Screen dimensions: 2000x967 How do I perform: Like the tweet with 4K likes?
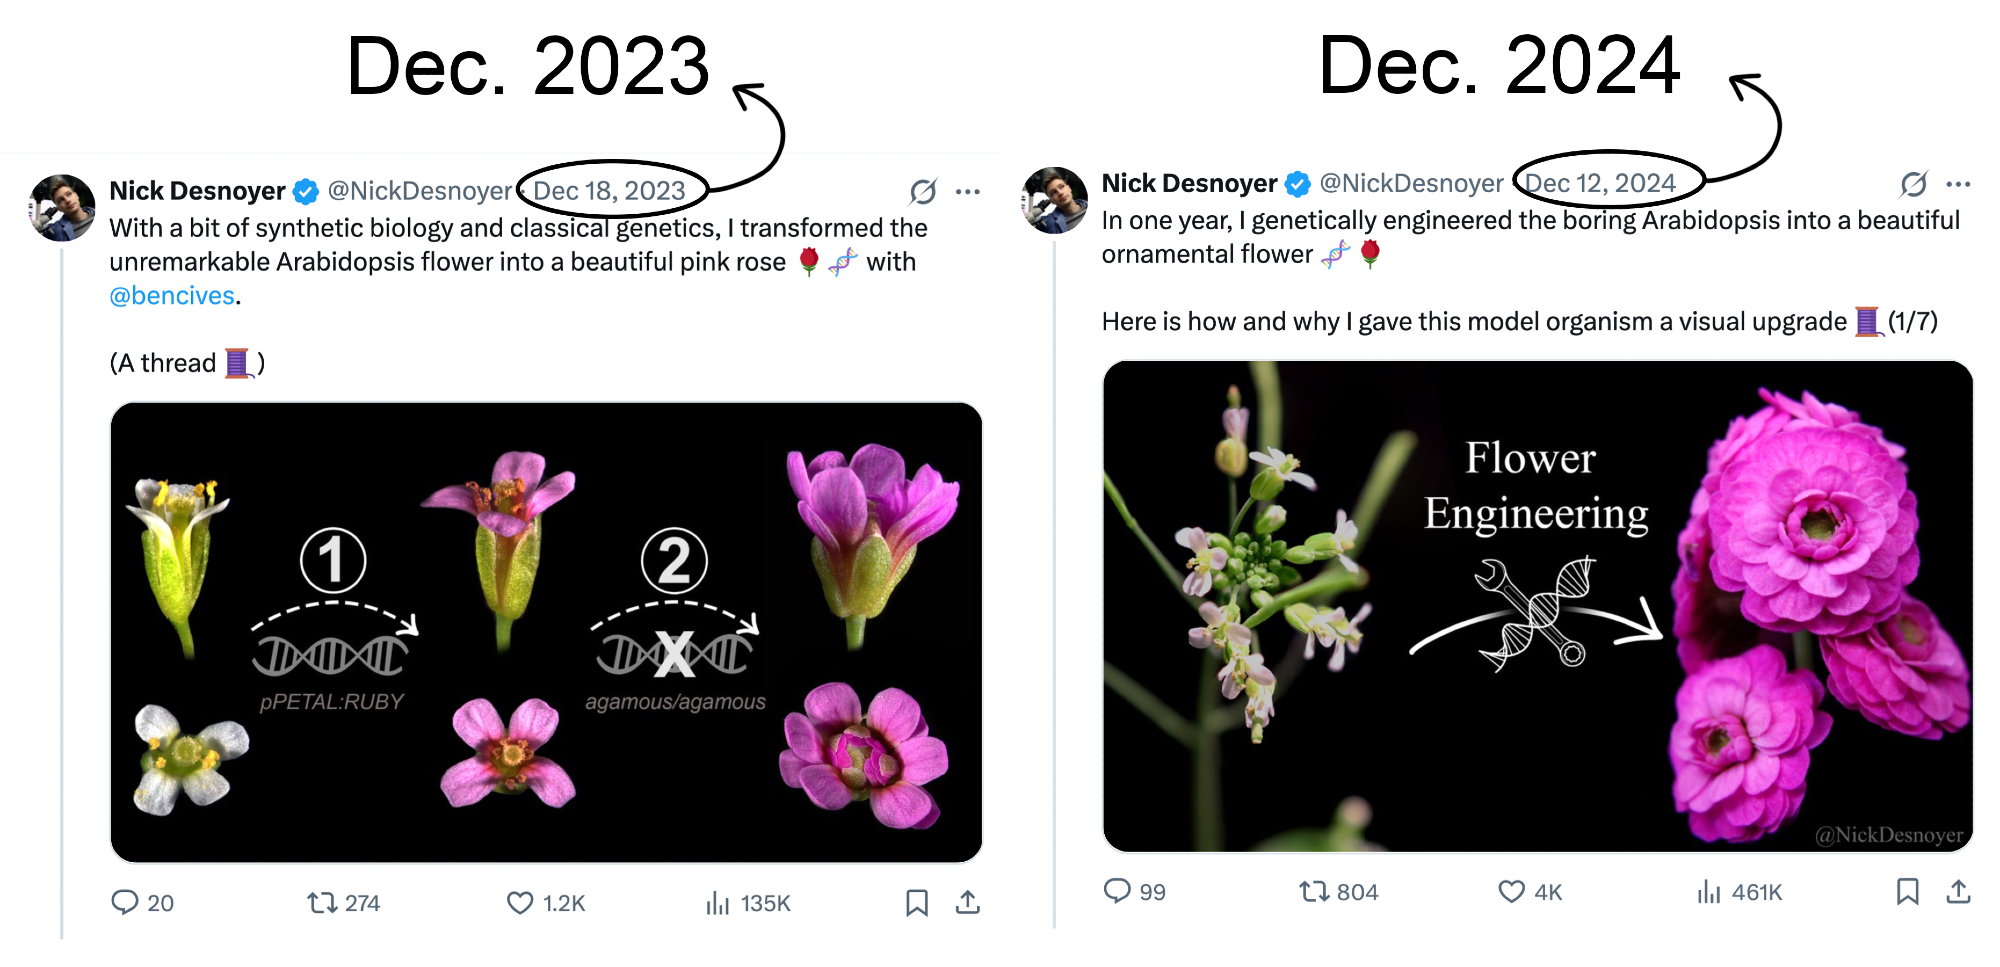[1511, 891]
